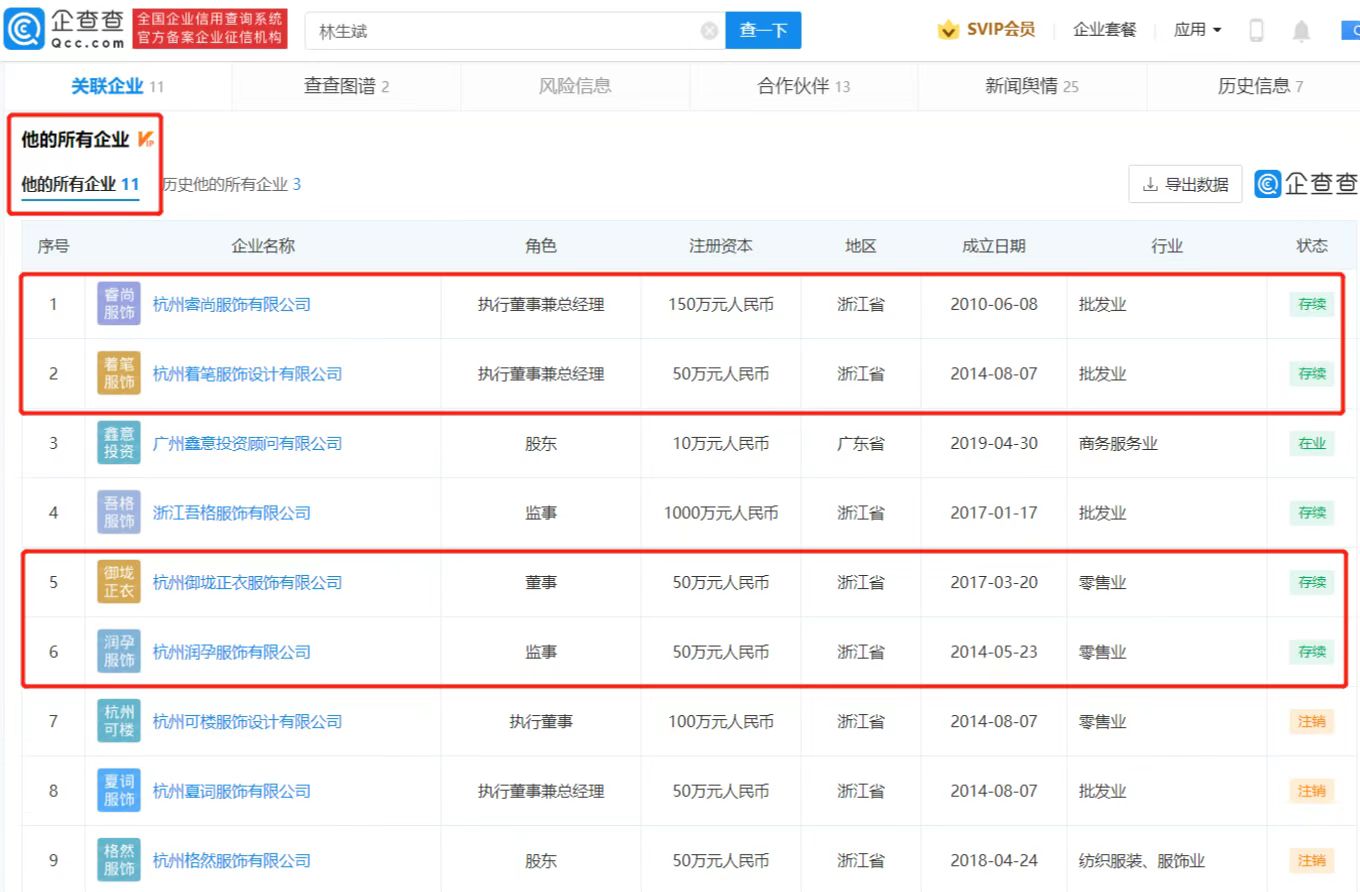The height and width of the screenshot is (892, 1360).
Task: Open the notifications bell icon
Action: click(x=1301, y=31)
